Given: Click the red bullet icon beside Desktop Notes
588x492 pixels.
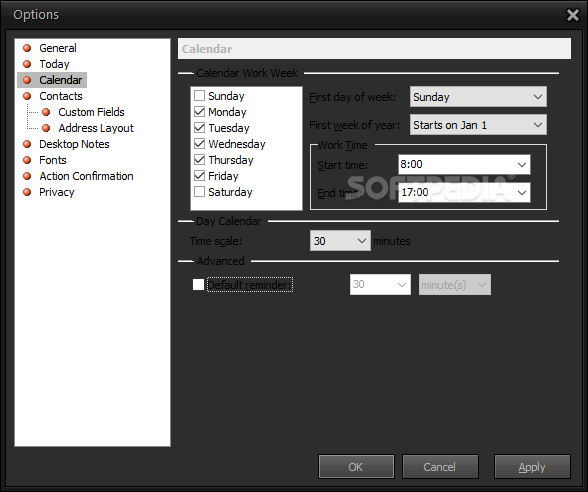Looking at the screenshot, I should pyautogui.click(x=27, y=144).
